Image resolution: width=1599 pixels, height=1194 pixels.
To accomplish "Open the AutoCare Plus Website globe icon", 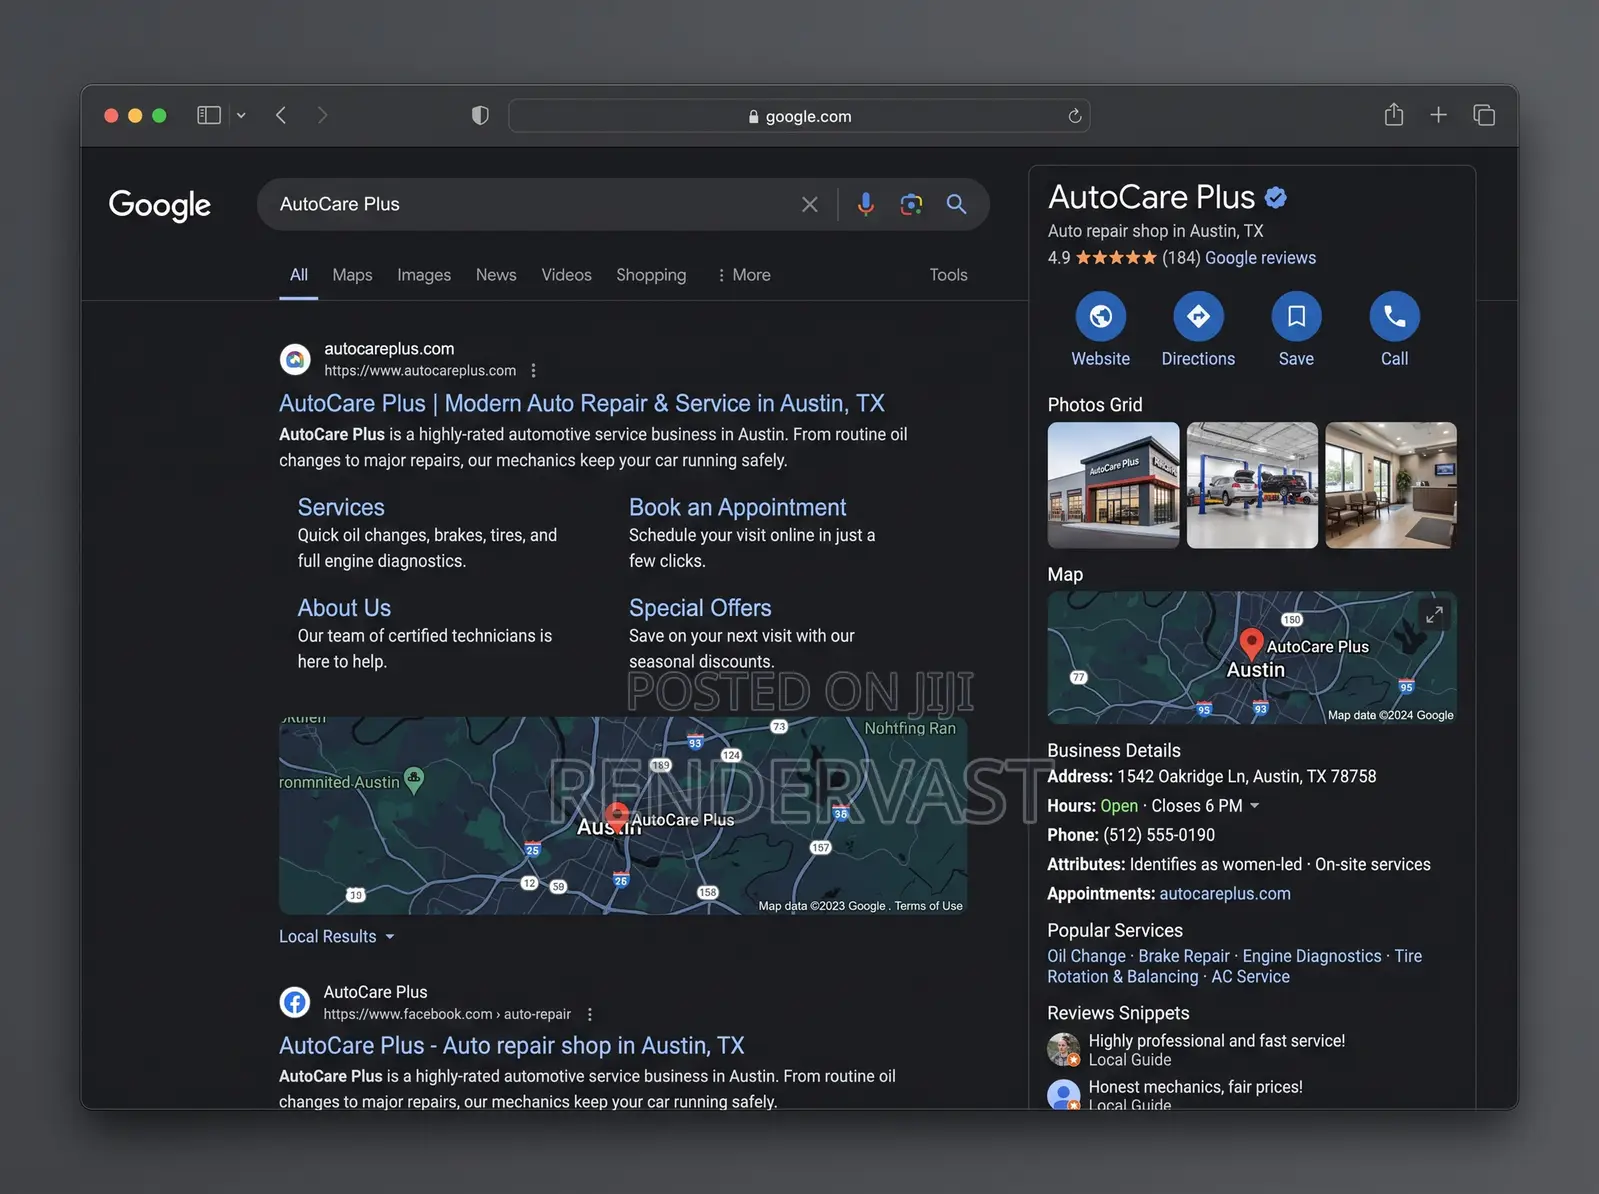I will [1101, 317].
